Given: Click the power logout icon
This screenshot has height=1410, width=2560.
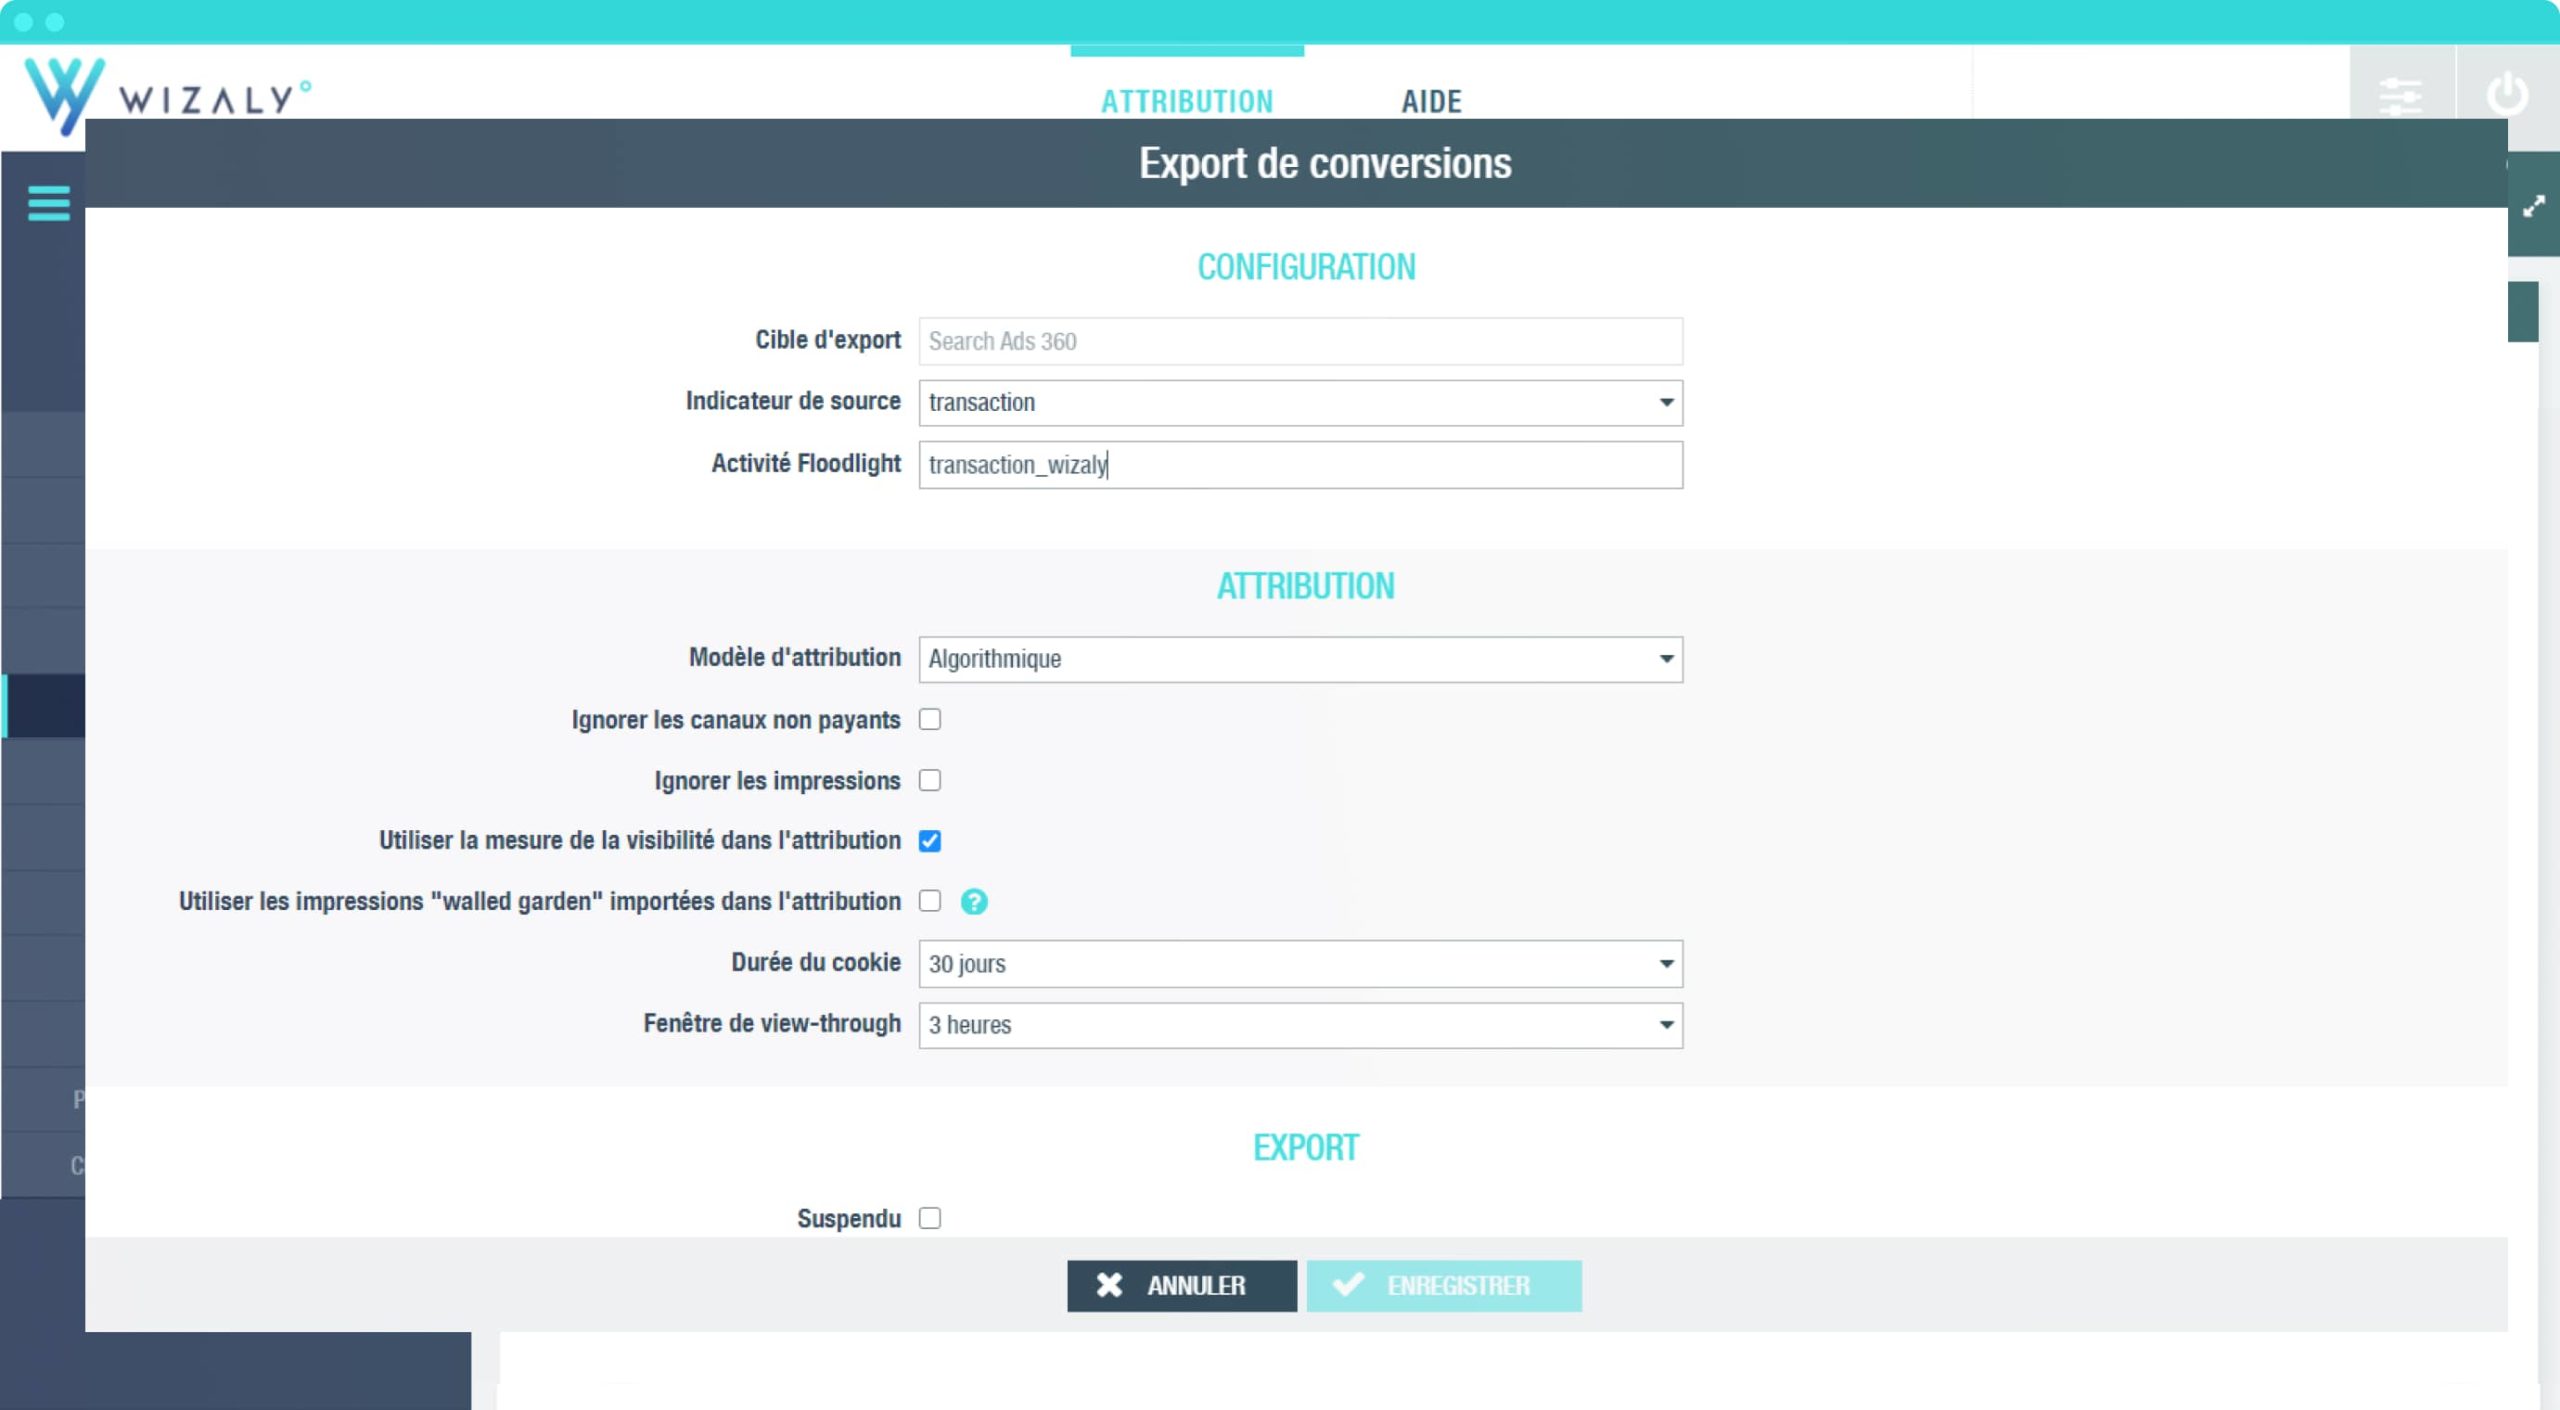Looking at the screenshot, I should pyautogui.click(x=2506, y=94).
